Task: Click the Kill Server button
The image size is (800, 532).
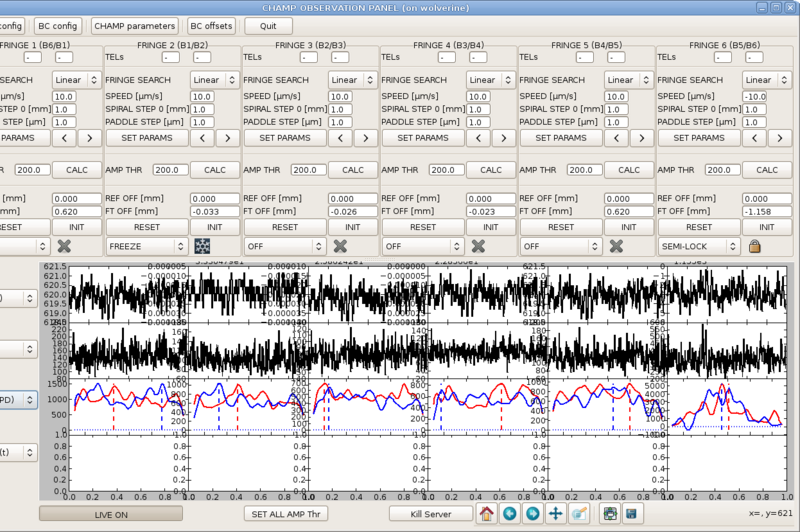Action: [x=431, y=514]
